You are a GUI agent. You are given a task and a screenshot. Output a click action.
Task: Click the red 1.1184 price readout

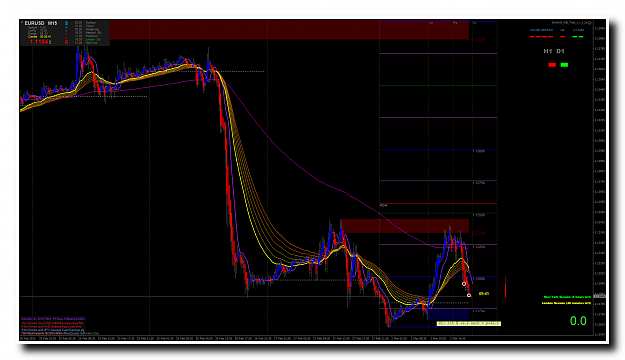(39, 42)
